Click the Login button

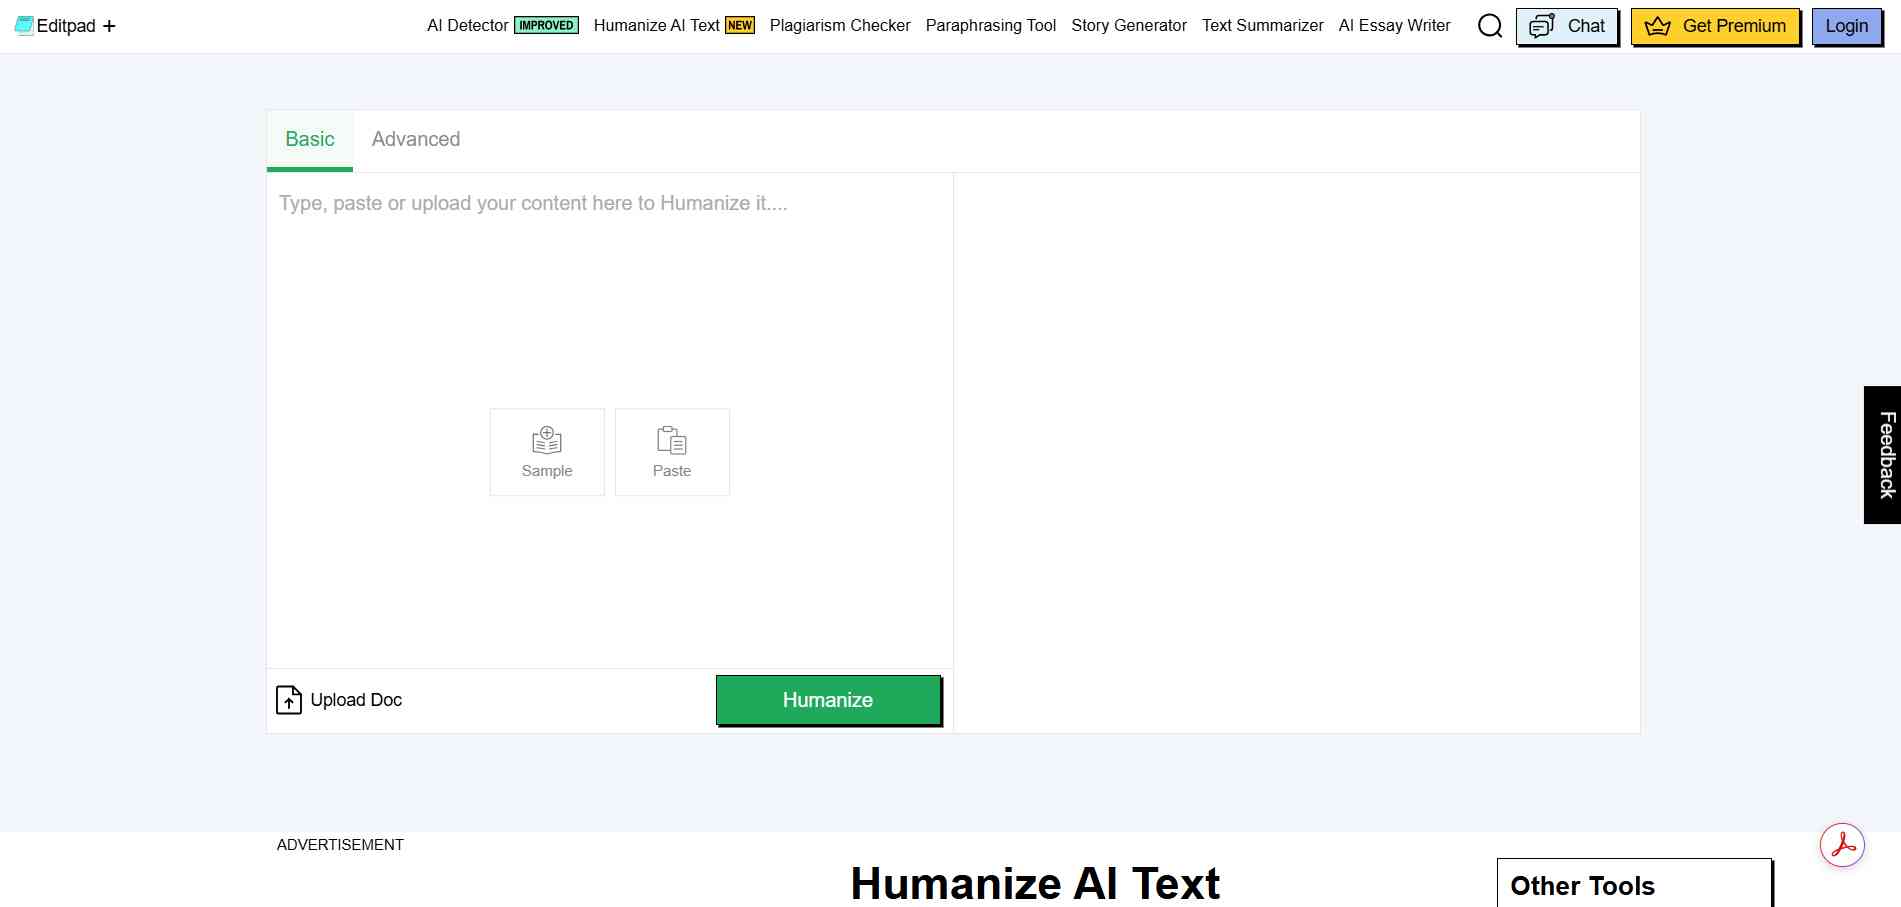(1846, 26)
